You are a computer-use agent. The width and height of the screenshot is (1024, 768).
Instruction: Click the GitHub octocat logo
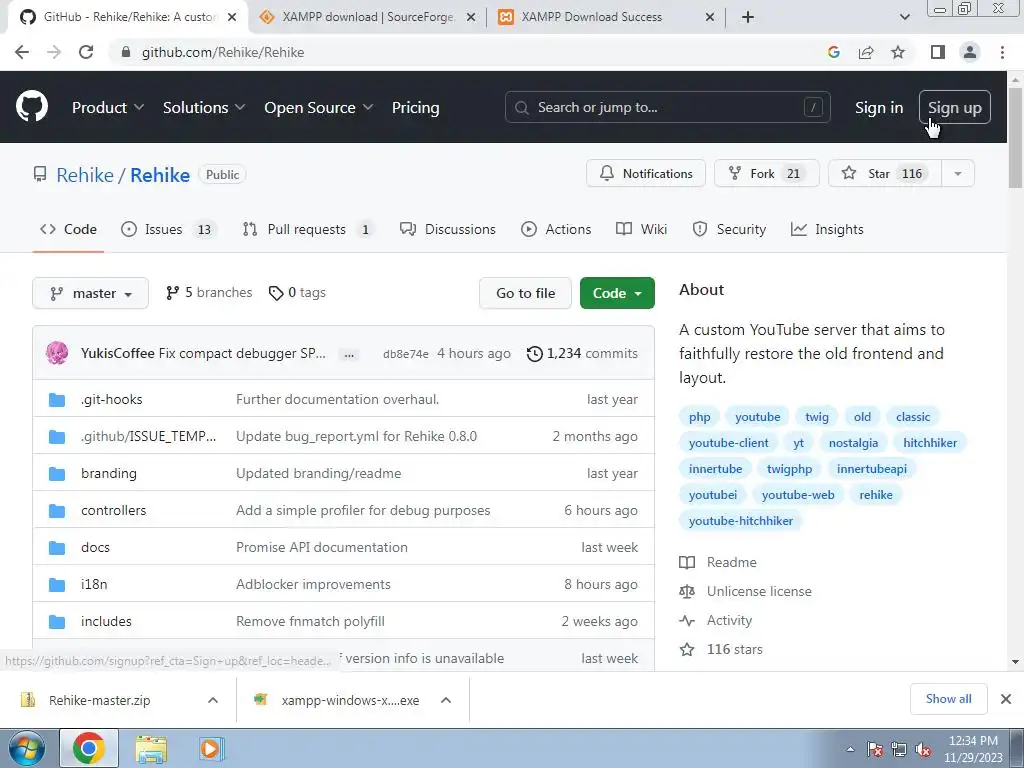(x=31, y=107)
